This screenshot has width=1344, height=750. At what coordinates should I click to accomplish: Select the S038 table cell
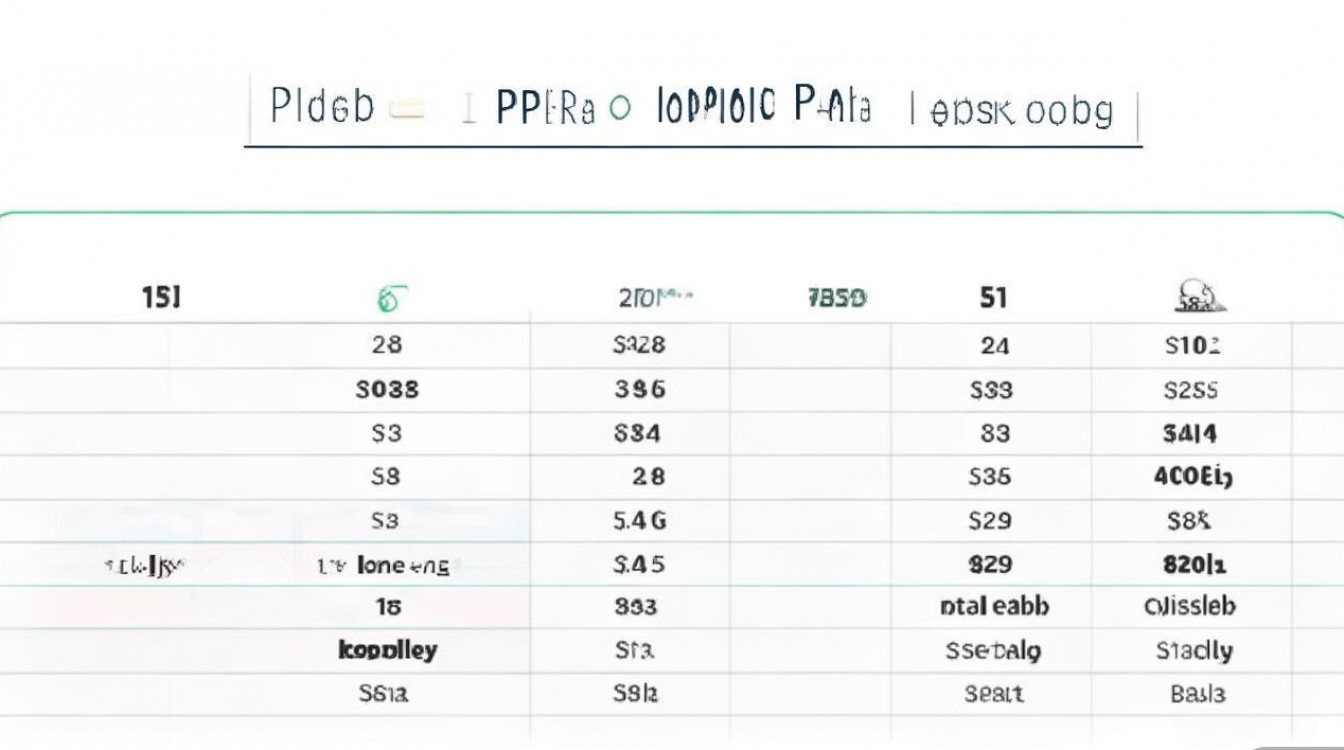(x=387, y=390)
